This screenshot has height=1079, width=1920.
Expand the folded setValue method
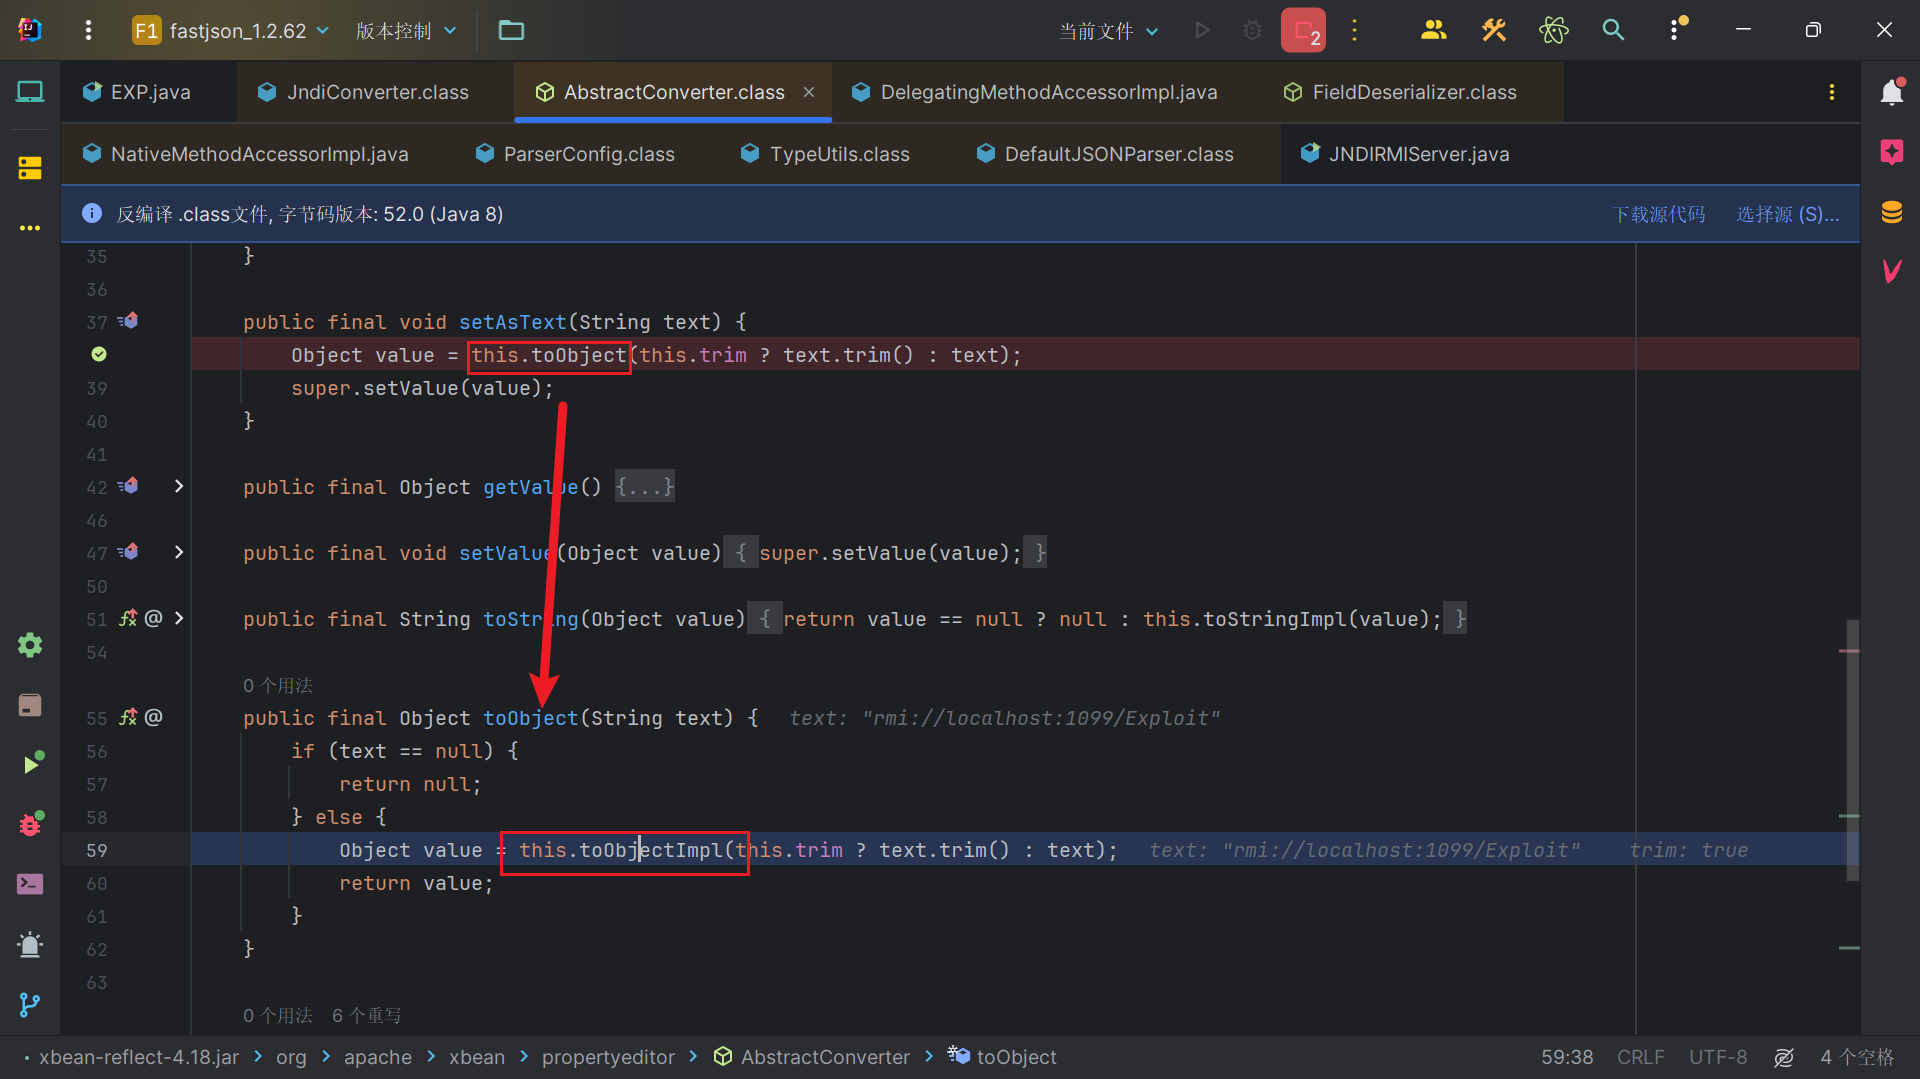pyautogui.click(x=178, y=552)
